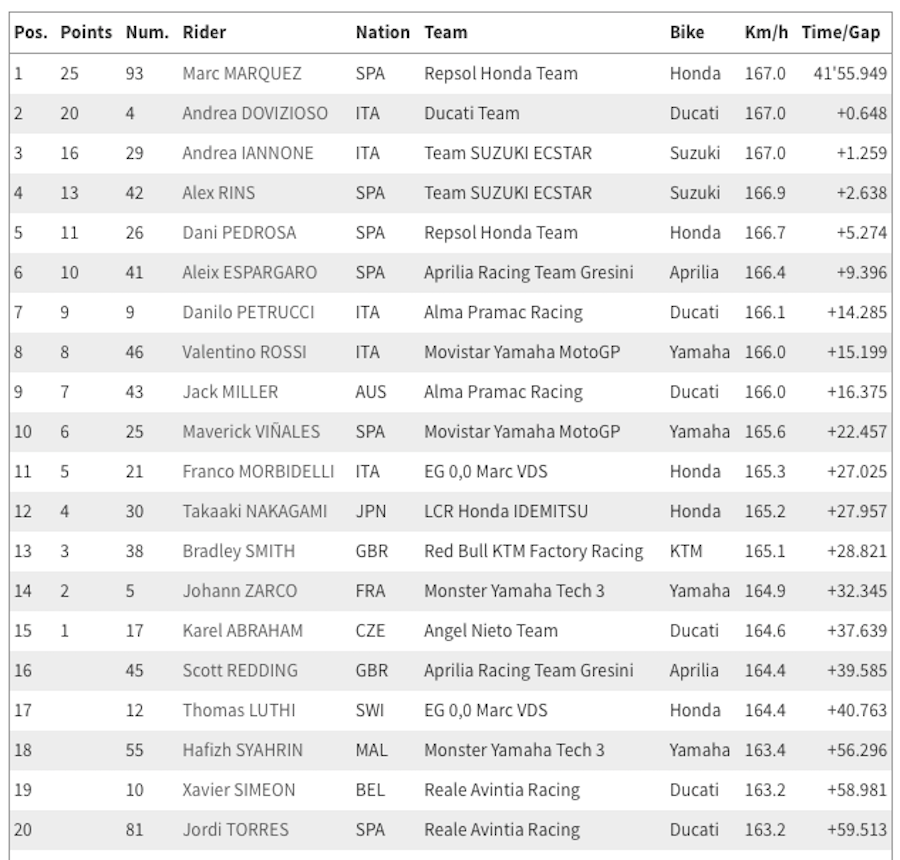The image size is (900, 860).
Task: Select rider Jordi TORRES
Action: (x=235, y=830)
